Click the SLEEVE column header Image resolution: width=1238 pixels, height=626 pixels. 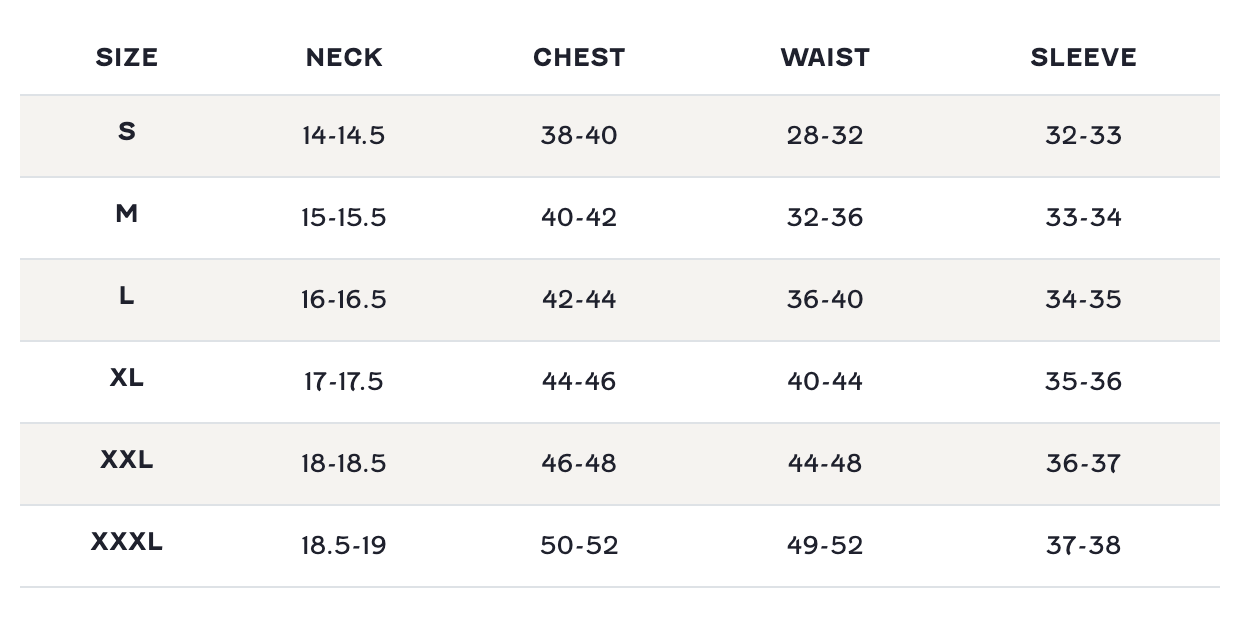[1083, 58]
